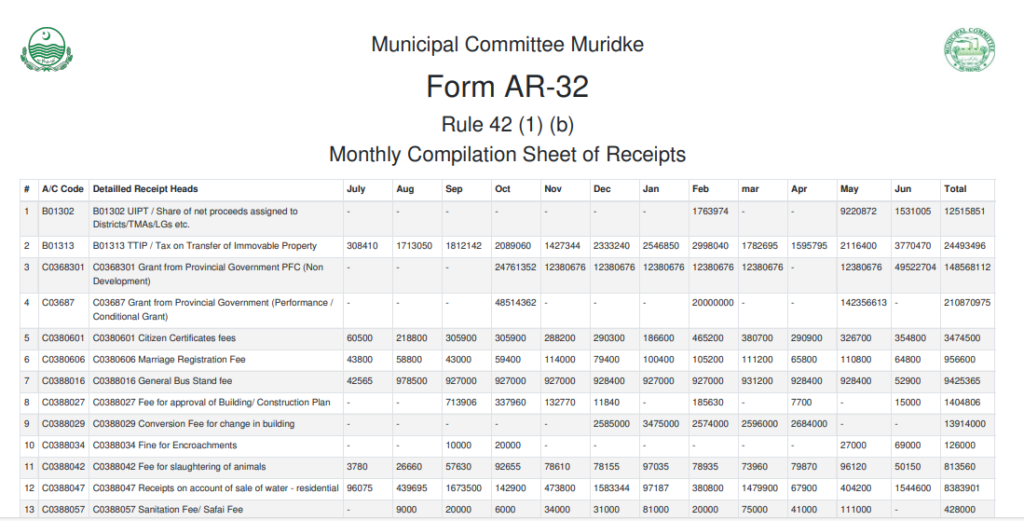Image resolution: width=1024 pixels, height=521 pixels.
Task: Select the Total column header
Action: point(955,189)
